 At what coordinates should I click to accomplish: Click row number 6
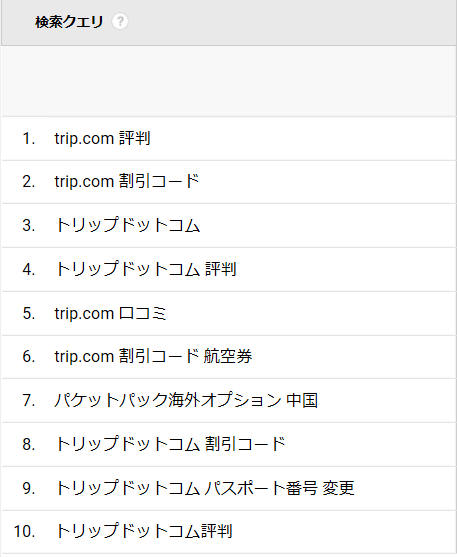28,357
